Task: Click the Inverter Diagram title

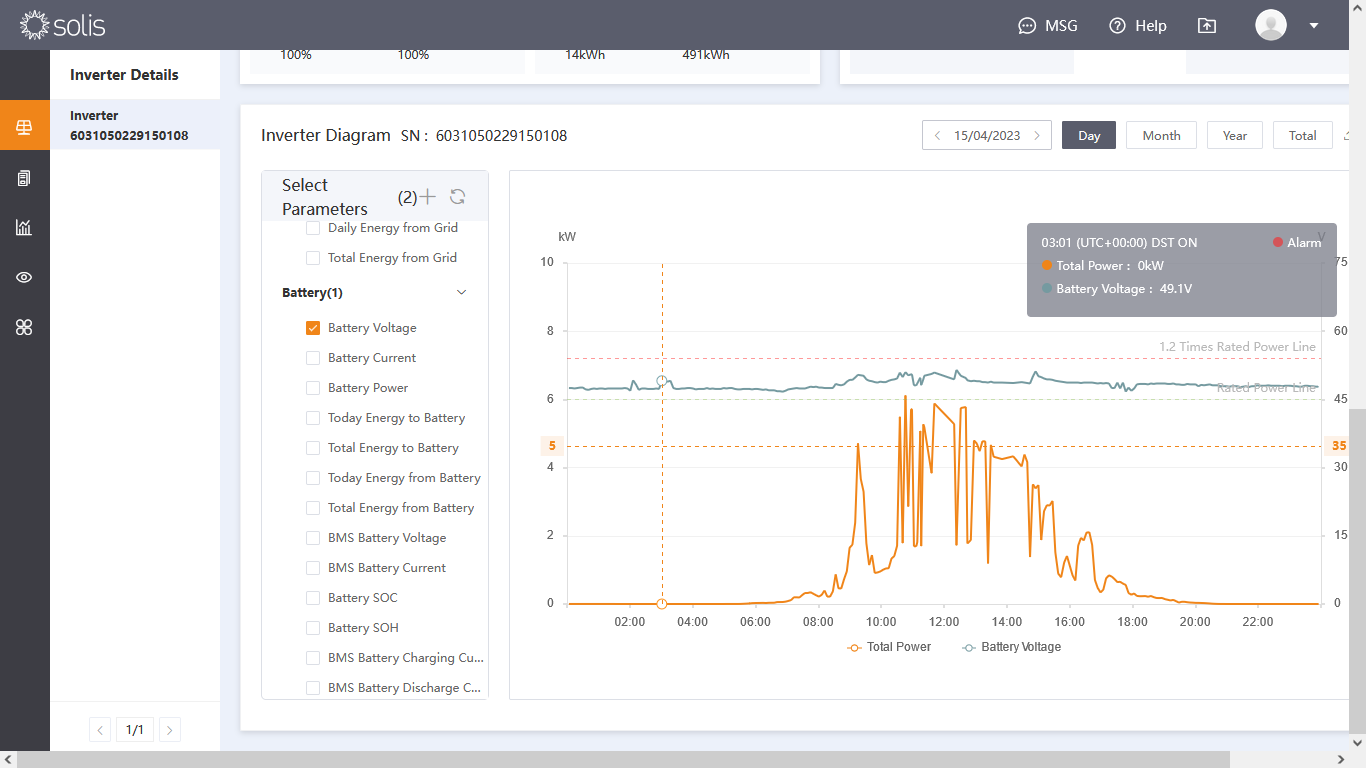Action: tap(326, 135)
